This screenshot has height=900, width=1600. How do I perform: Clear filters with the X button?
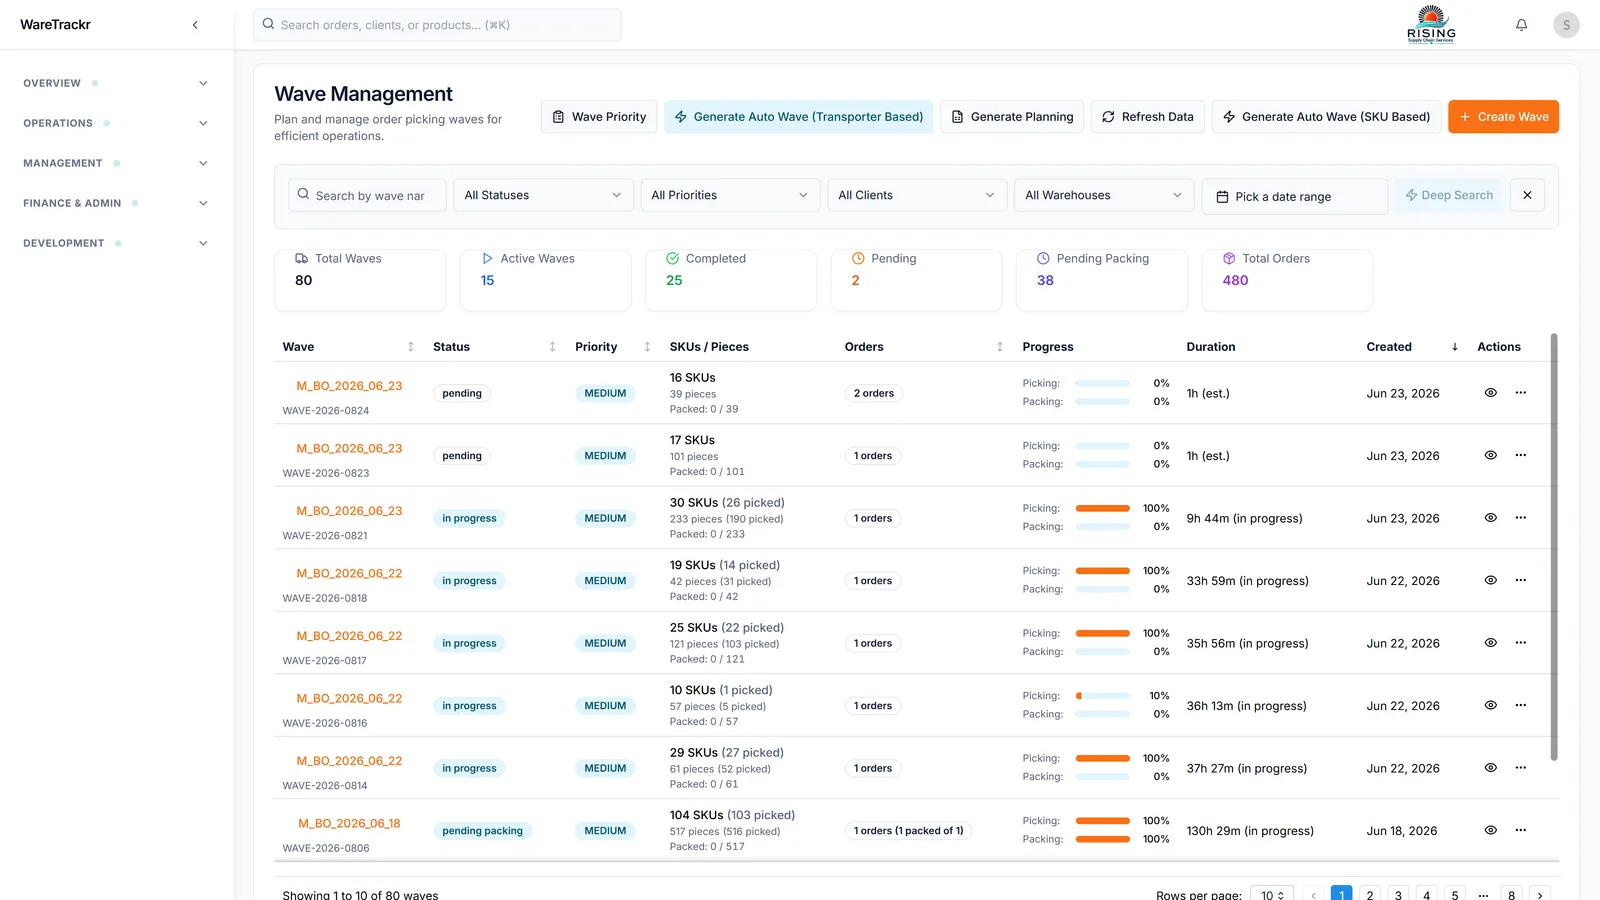pyautogui.click(x=1527, y=196)
